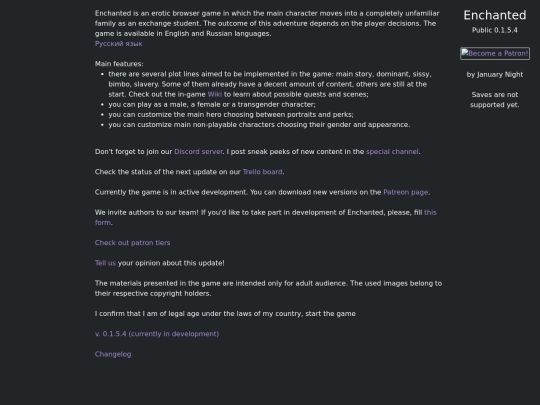Click the legal age confirmation text
Viewport: 540px width, 405px height.
pyautogui.click(x=225, y=314)
